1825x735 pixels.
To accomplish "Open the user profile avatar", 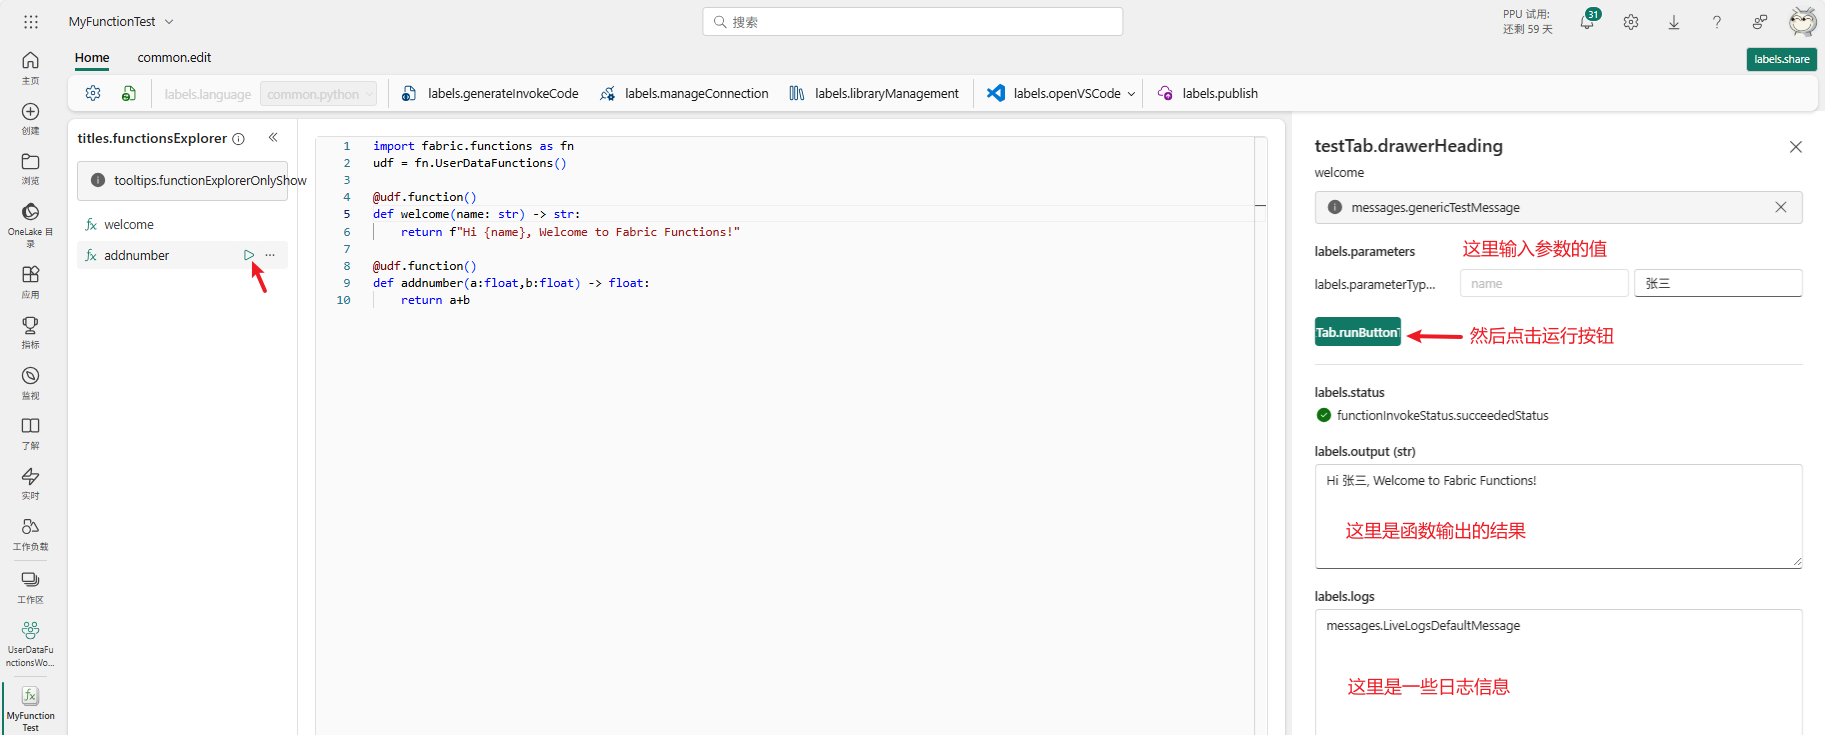I will [x=1803, y=21].
